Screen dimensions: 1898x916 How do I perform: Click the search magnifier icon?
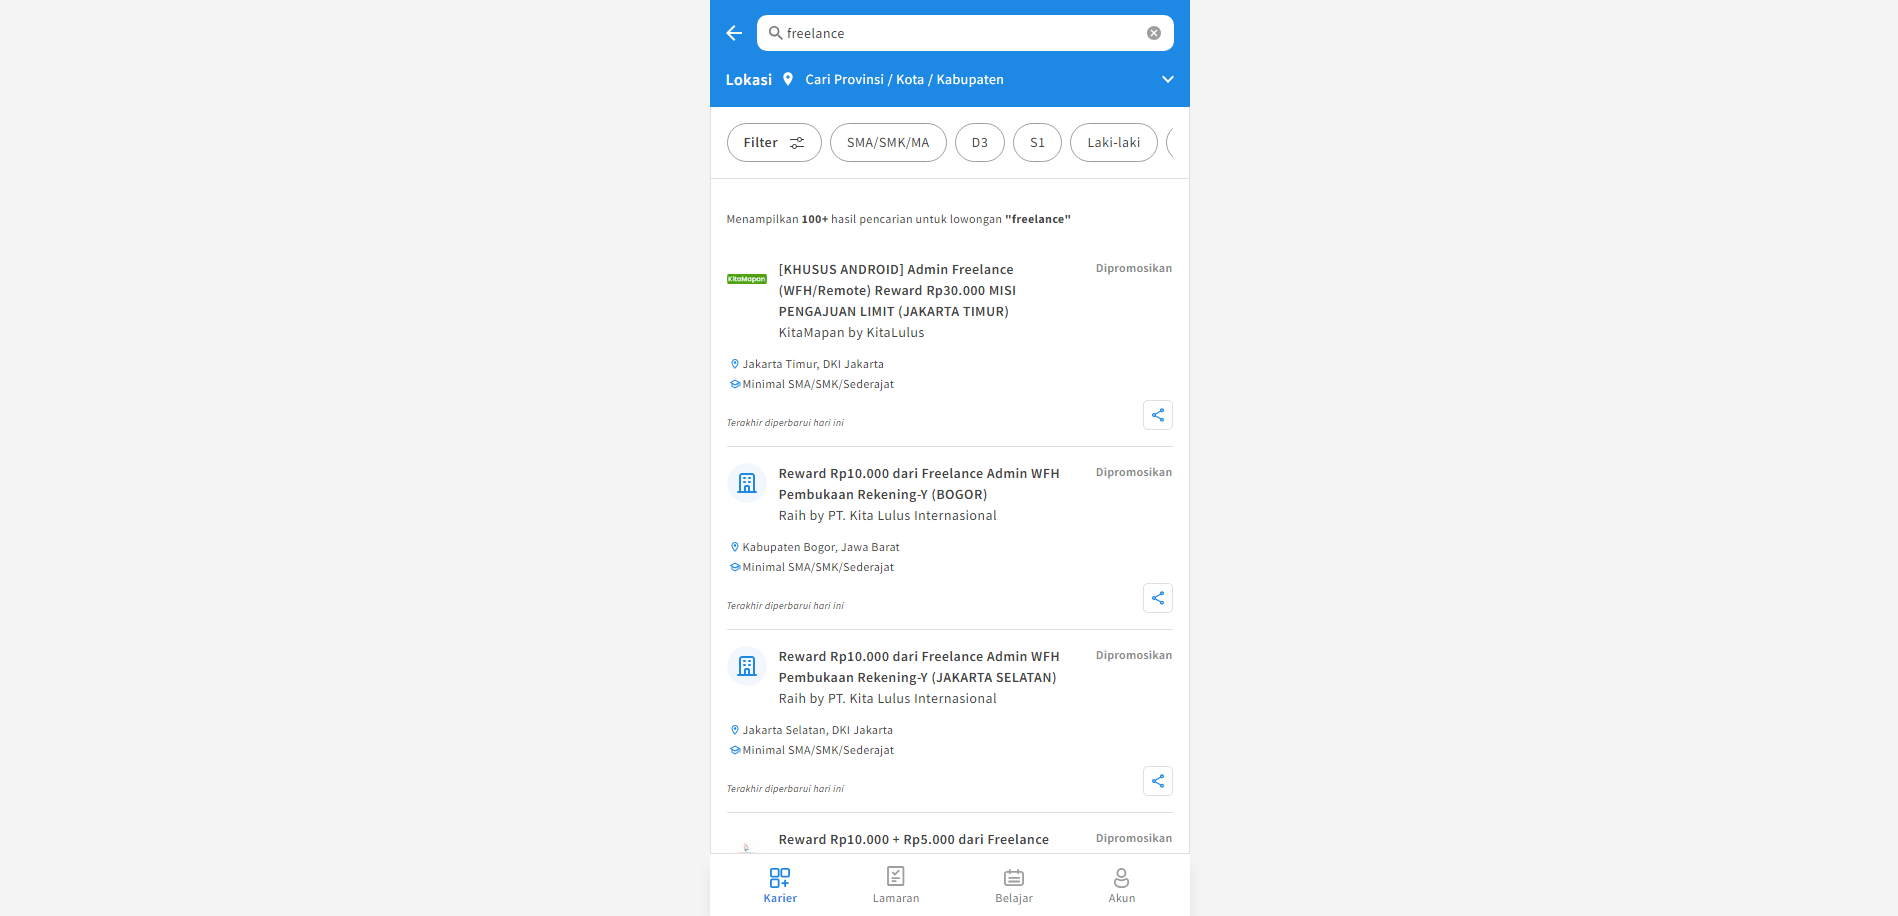[775, 33]
